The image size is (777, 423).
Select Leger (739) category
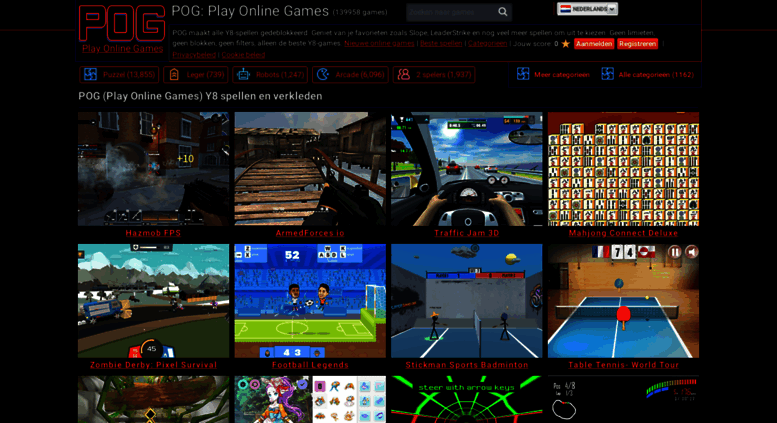coord(196,75)
